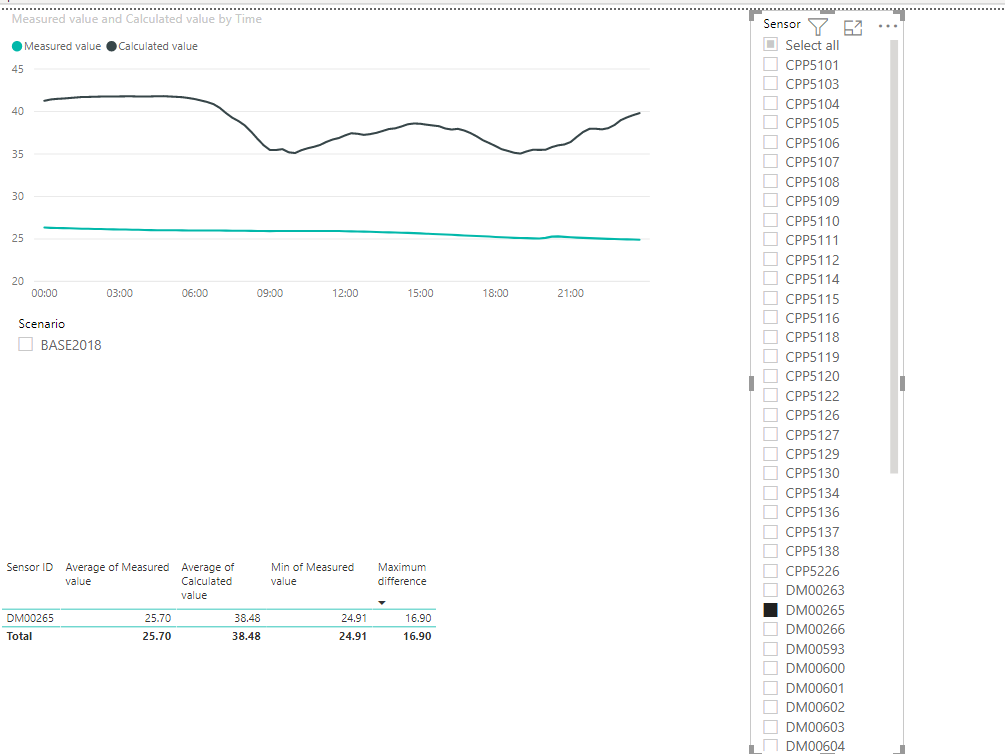Check the CPP5110 sensor checkbox
This screenshot has width=1005, height=754.
[770, 221]
